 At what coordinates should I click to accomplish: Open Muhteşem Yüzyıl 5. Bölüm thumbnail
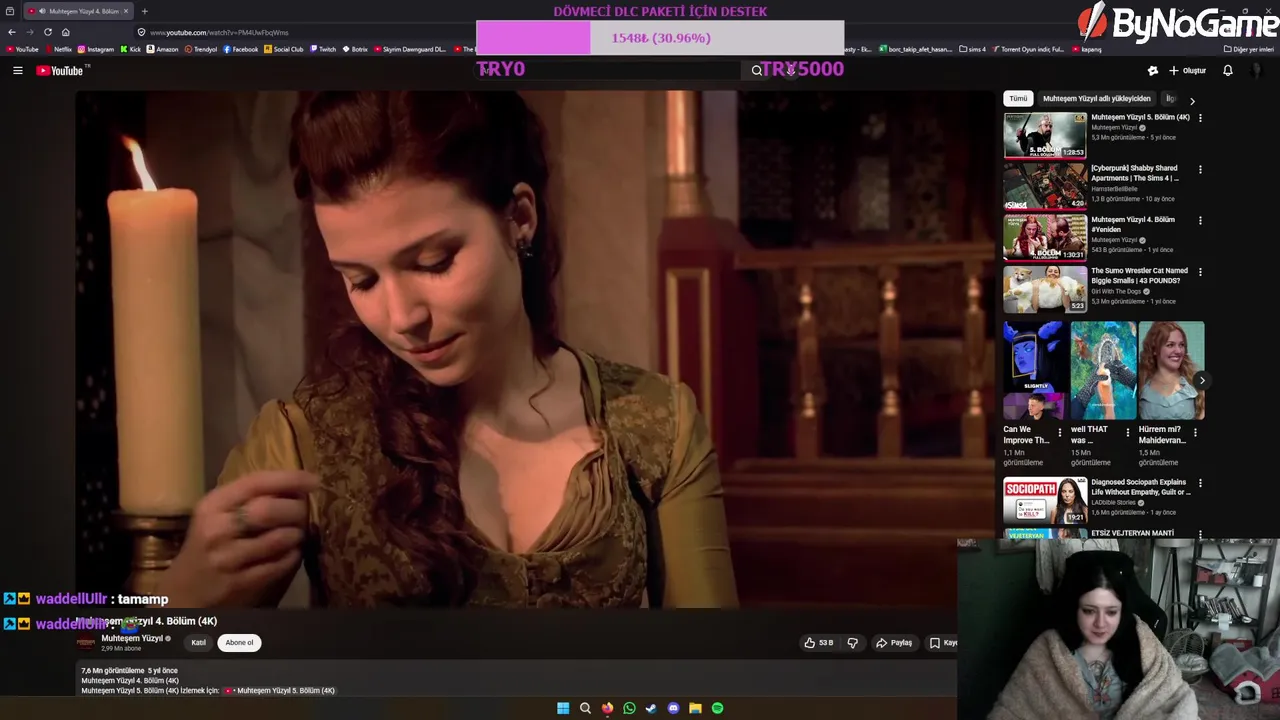(1045, 135)
